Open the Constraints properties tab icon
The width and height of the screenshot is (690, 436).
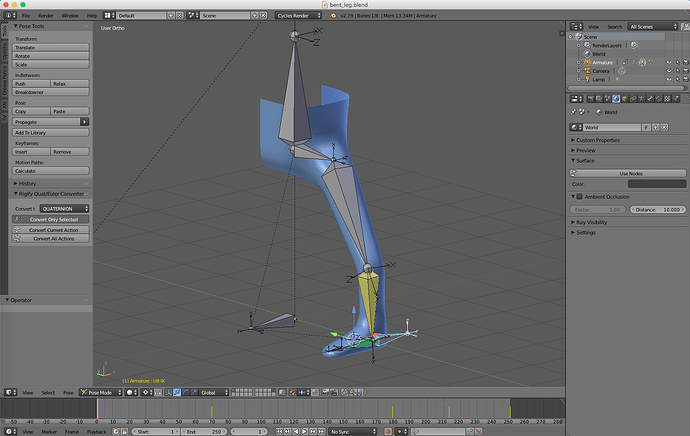tap(633, 99)
